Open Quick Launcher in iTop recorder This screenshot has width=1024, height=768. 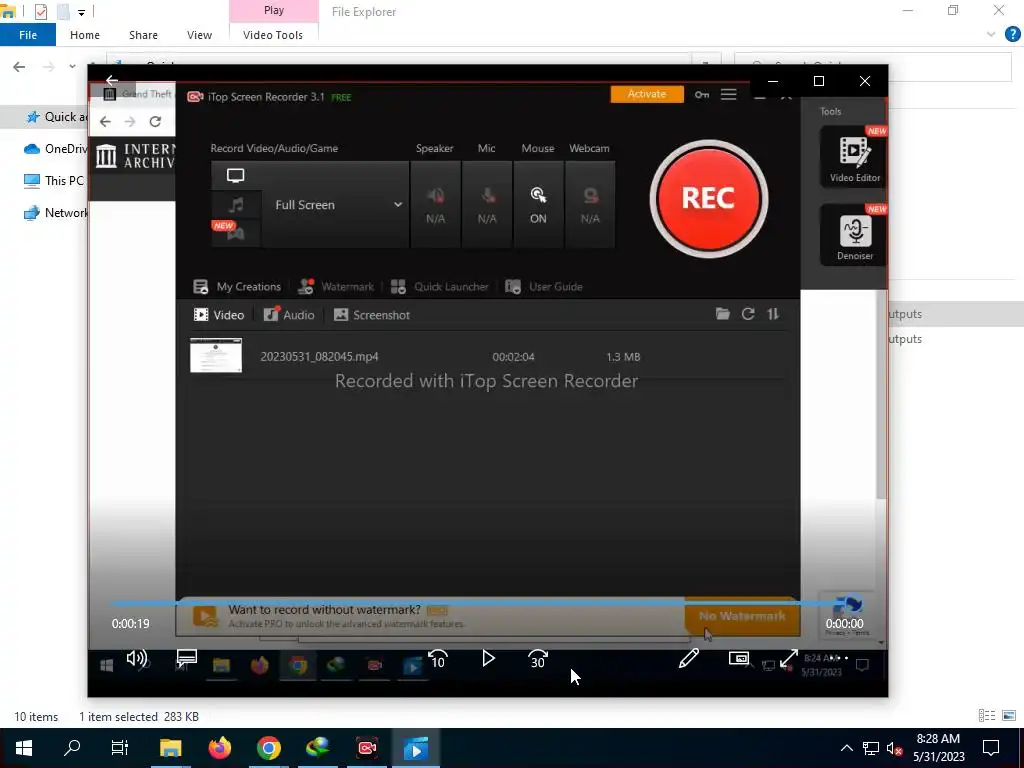pyautogui.click(x=440, y=287)
